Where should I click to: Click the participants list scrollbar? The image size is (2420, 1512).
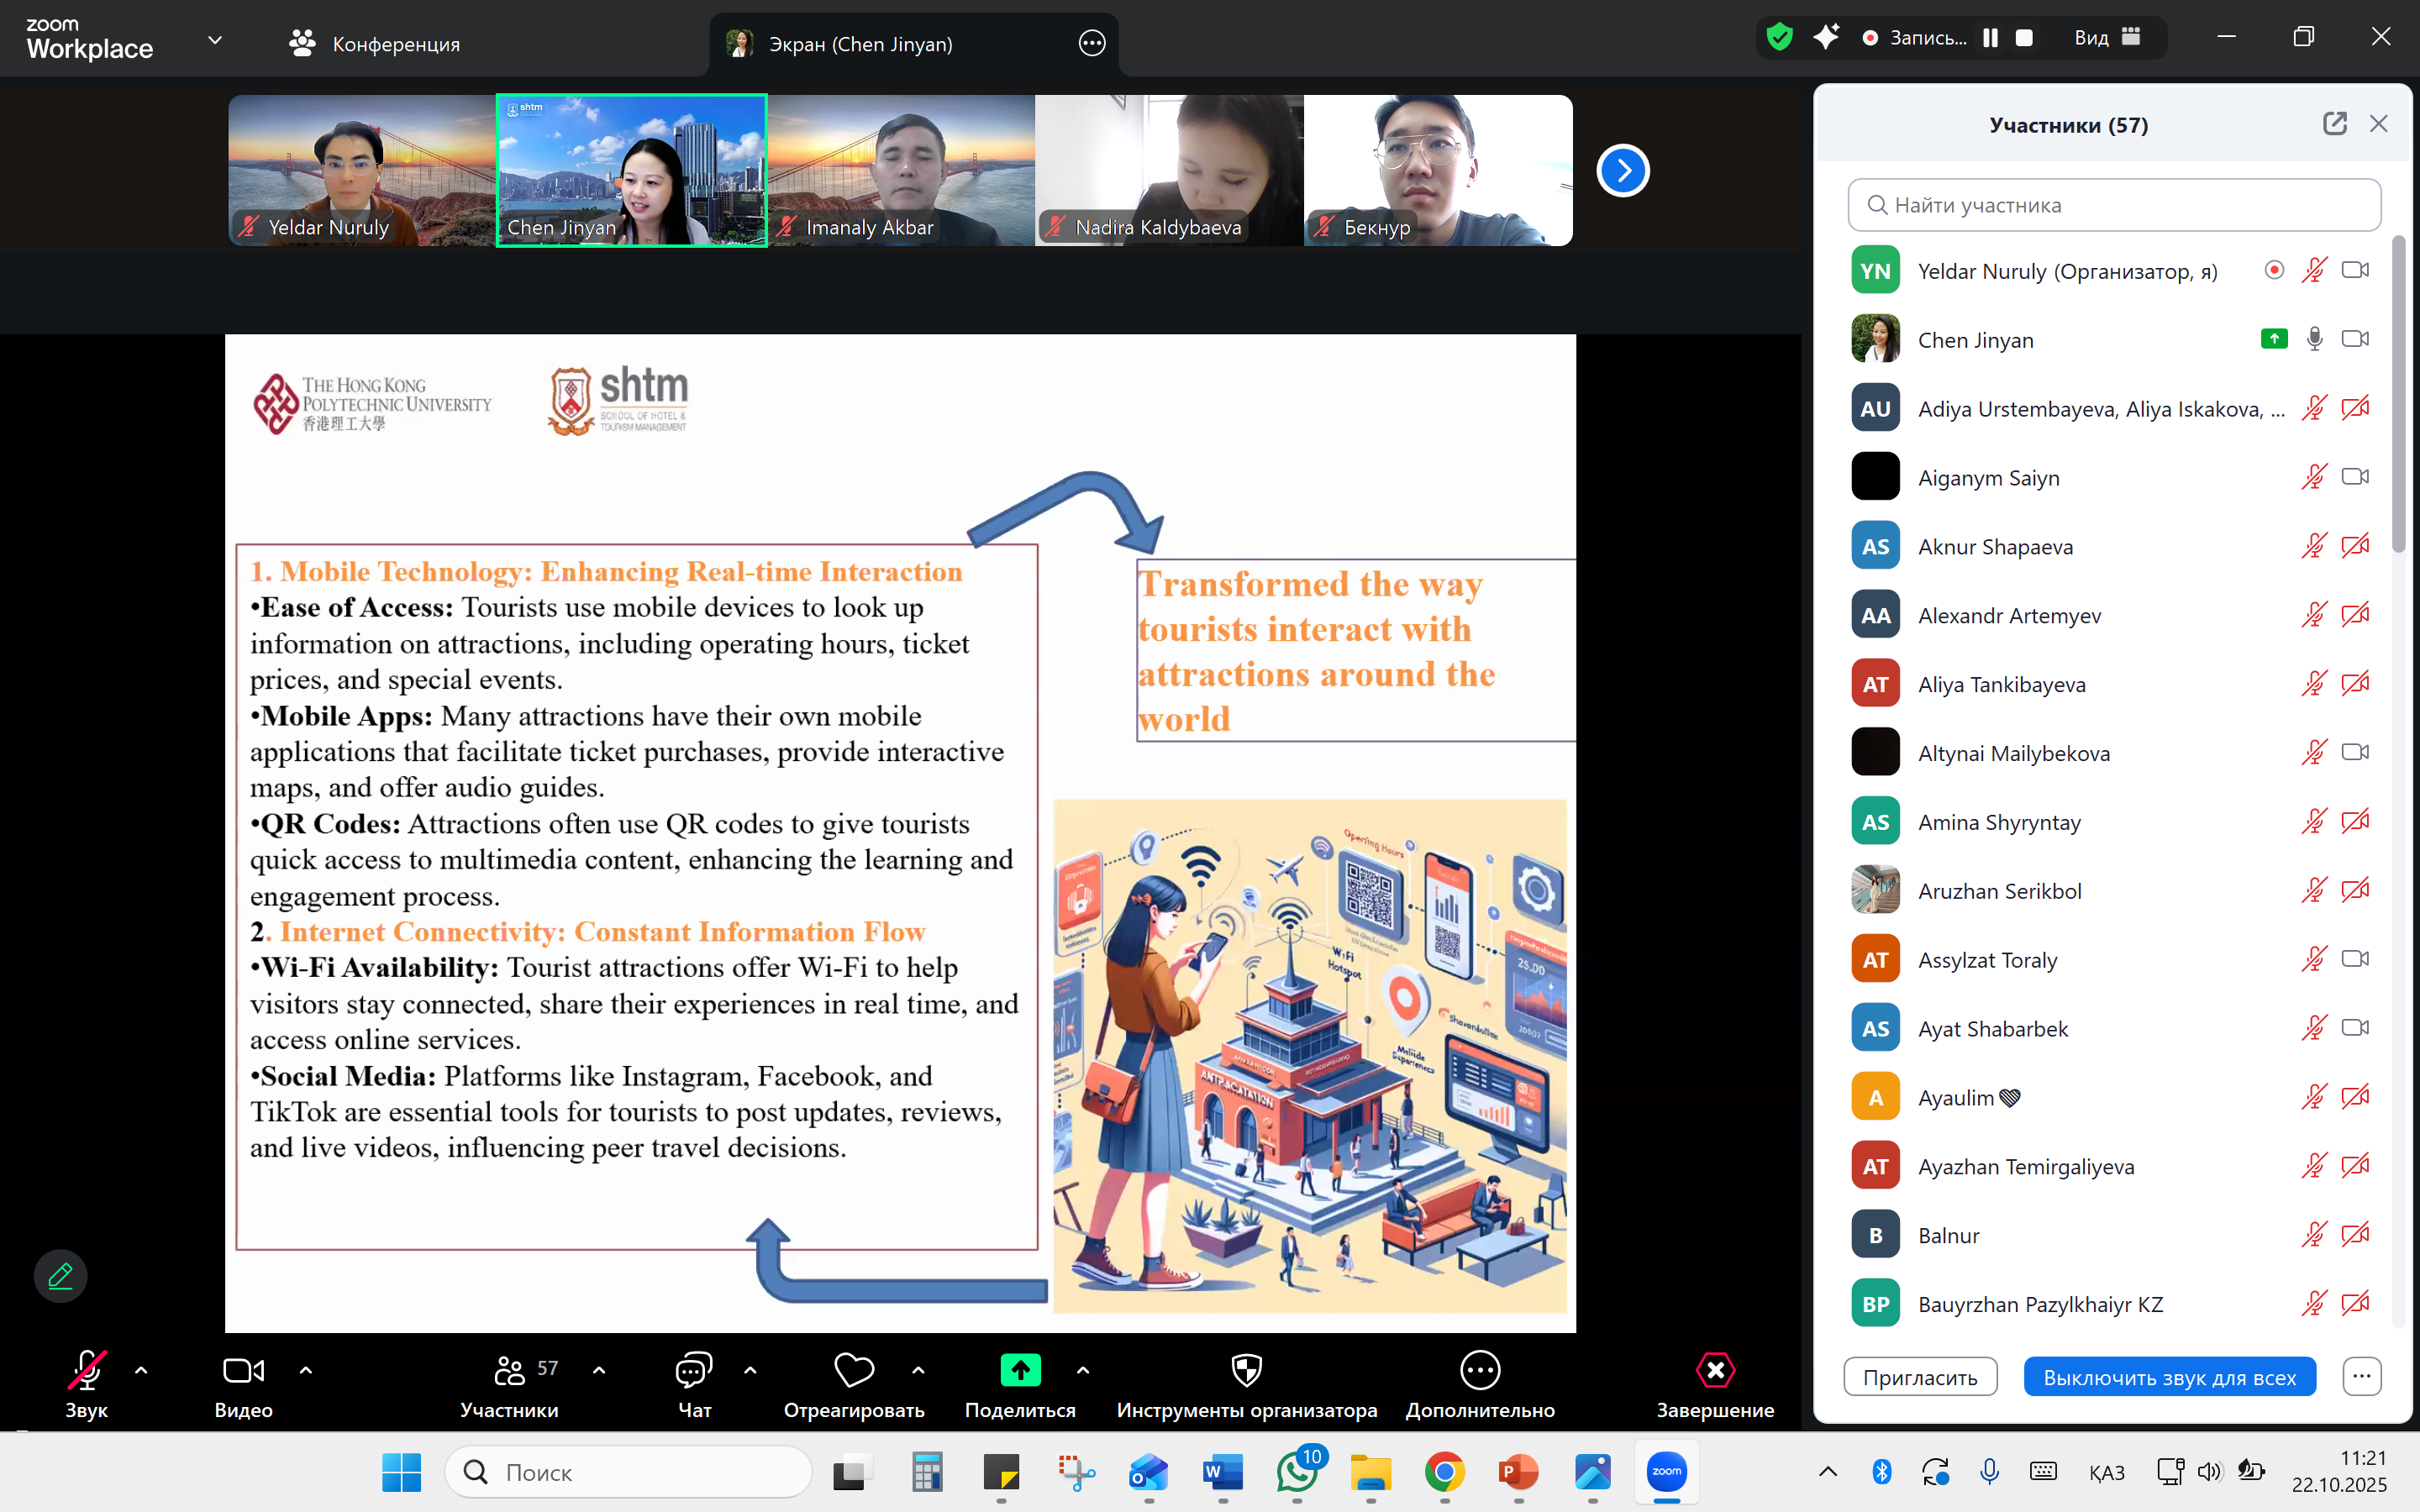2398,395
